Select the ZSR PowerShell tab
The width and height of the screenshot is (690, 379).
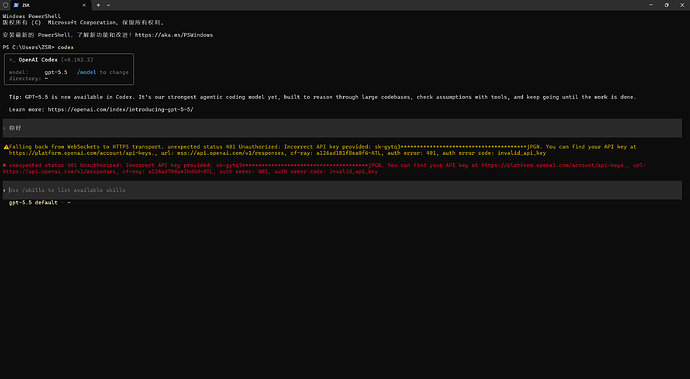(50, 5)
